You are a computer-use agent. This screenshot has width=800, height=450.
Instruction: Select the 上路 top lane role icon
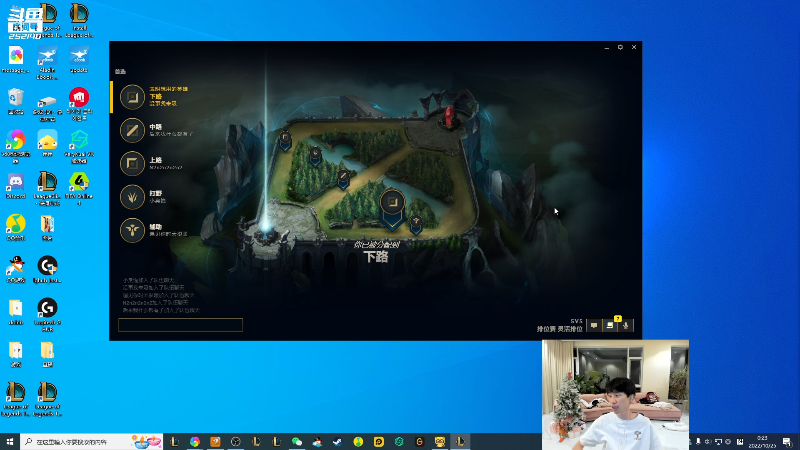(x=132, y=163)
